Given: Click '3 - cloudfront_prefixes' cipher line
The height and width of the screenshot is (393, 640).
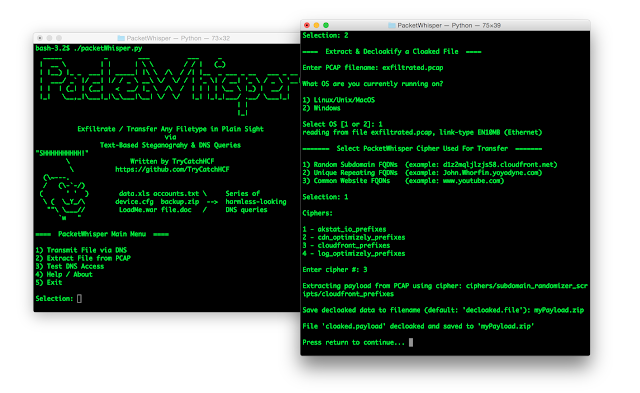Looking at the screenshot, I should [x=346, y=245].
